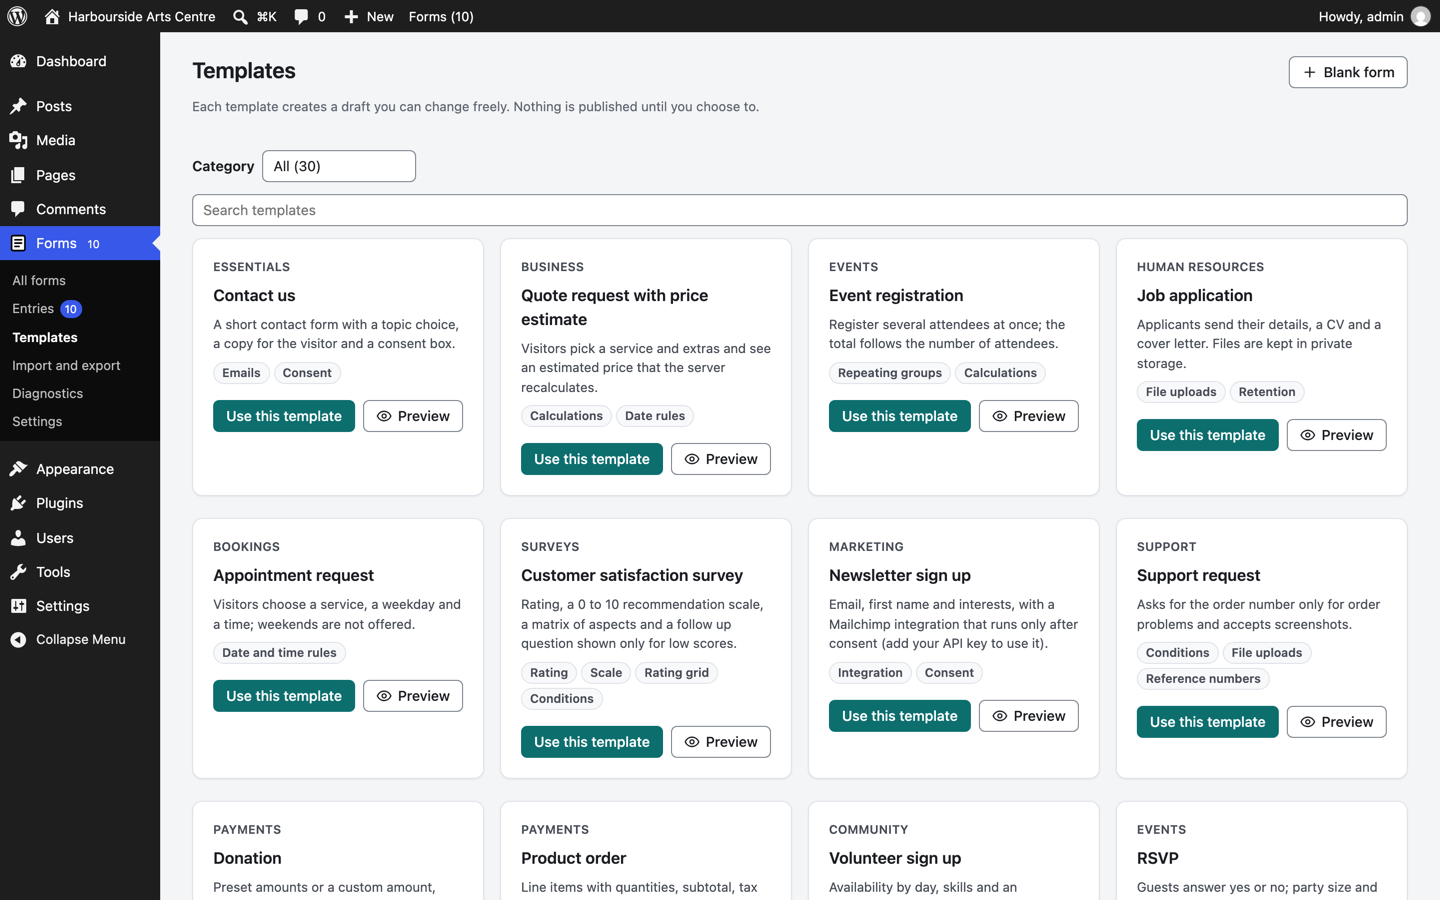Viewport: 1440px width, 900px height.
Task: Click the Users person icon in sidebar
Action: pos(18,538)
